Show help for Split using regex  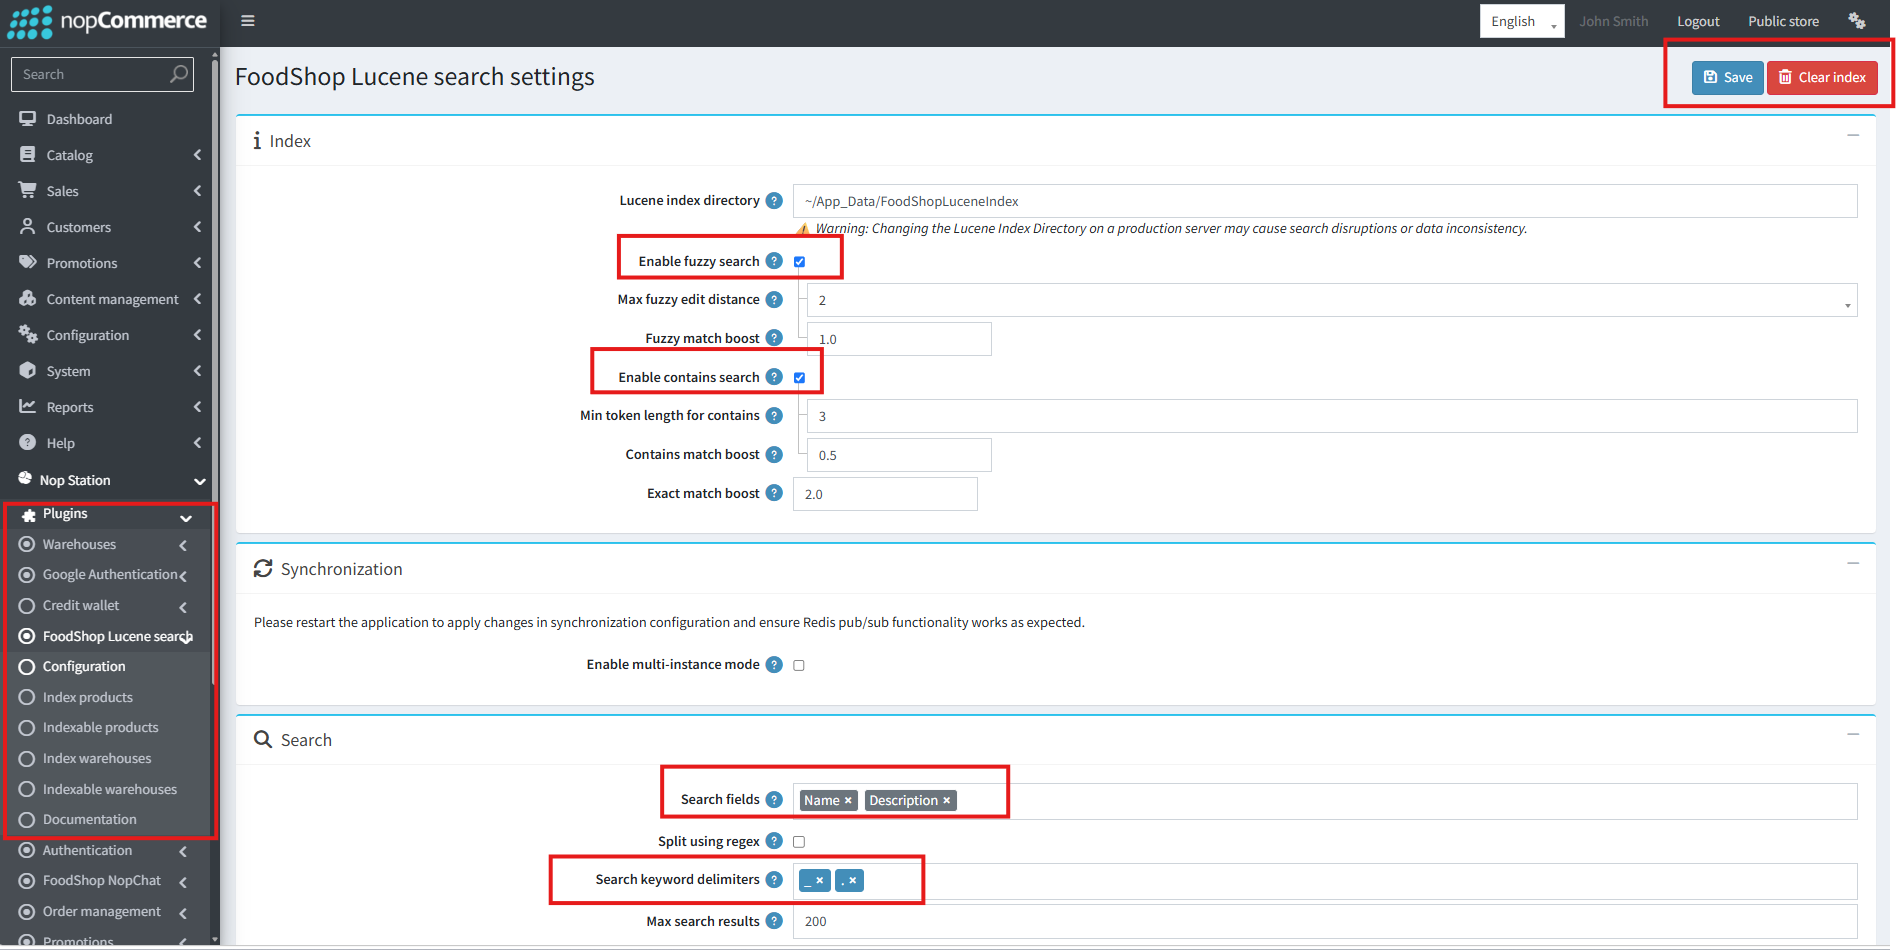click(x=774, y=841)
